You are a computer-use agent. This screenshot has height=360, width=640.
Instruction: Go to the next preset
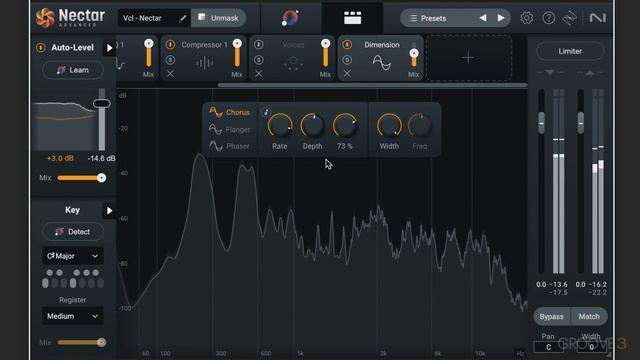coord(501,18)
